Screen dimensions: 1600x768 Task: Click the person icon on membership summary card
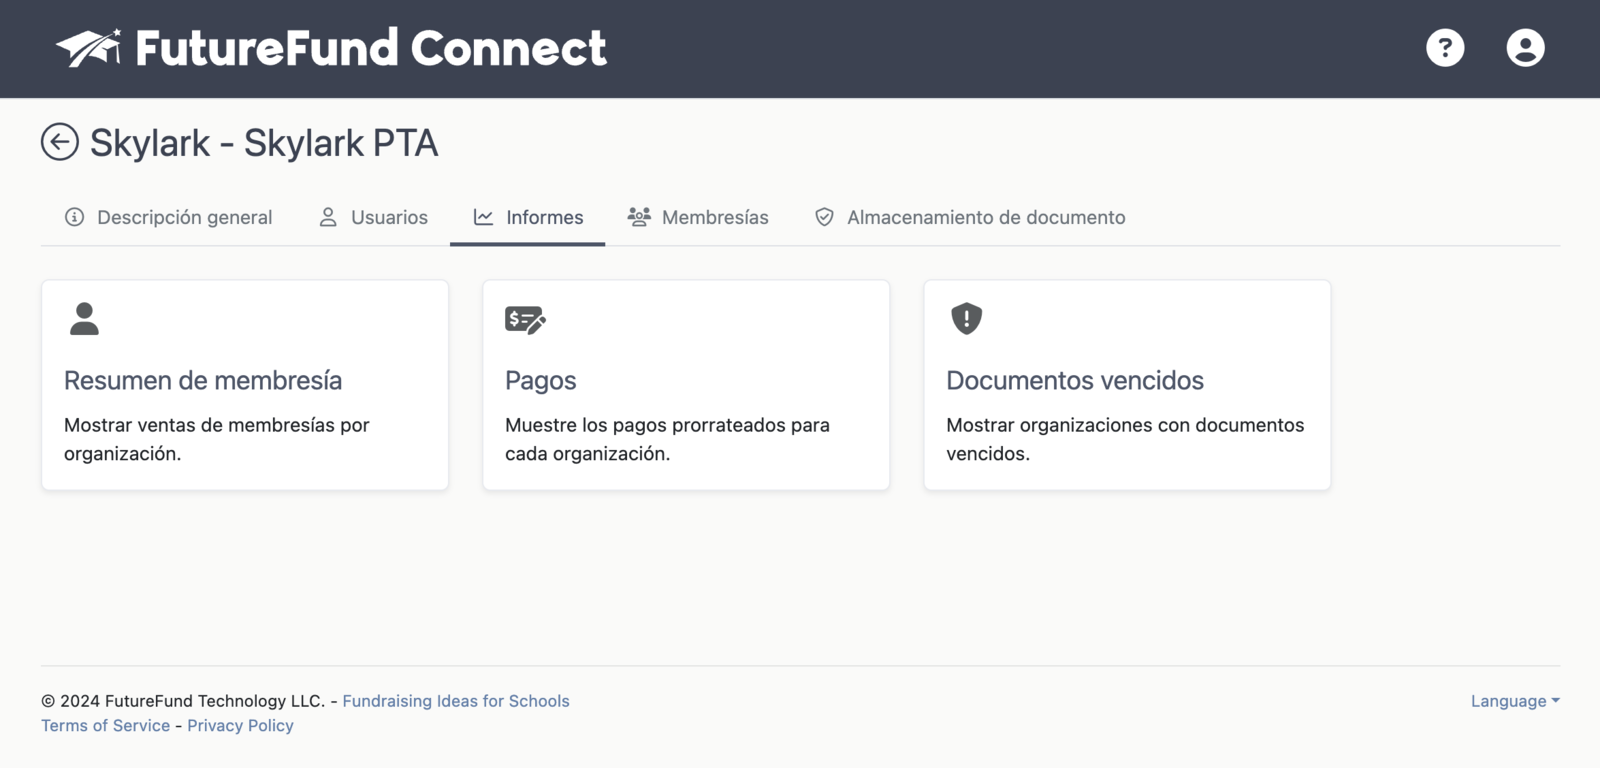(x=85, y=319)
